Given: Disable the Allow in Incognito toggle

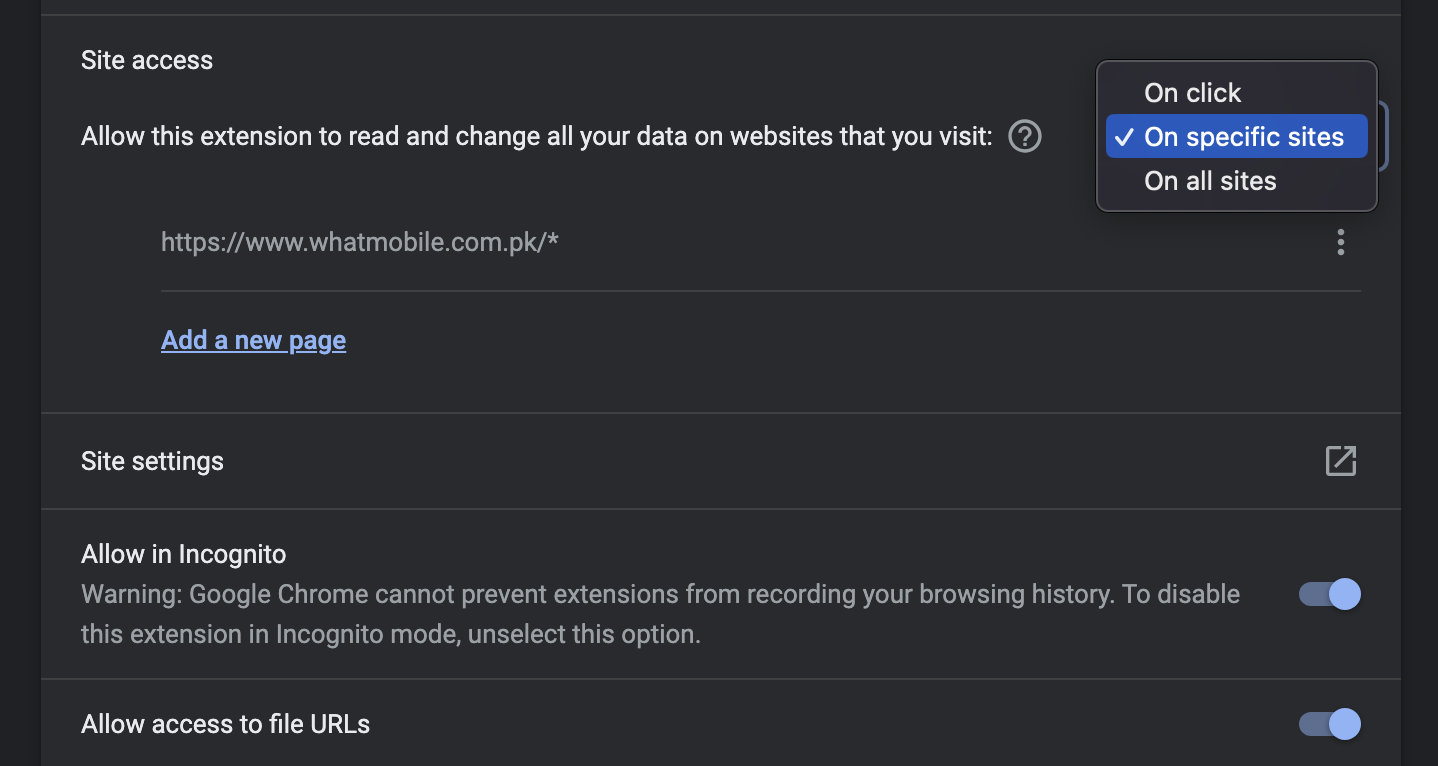Looking at the screenshot, I should point(1329,594).
